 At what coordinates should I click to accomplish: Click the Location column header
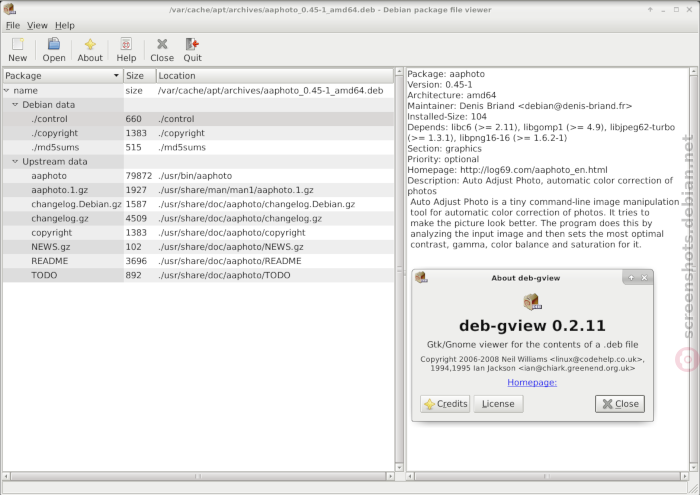tap(275, 75)
